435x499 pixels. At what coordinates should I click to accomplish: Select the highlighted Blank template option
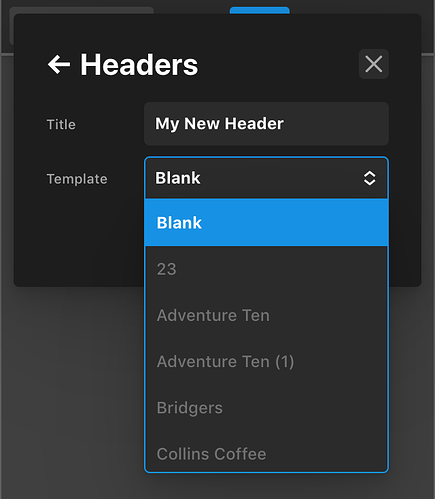click(266, 223)
